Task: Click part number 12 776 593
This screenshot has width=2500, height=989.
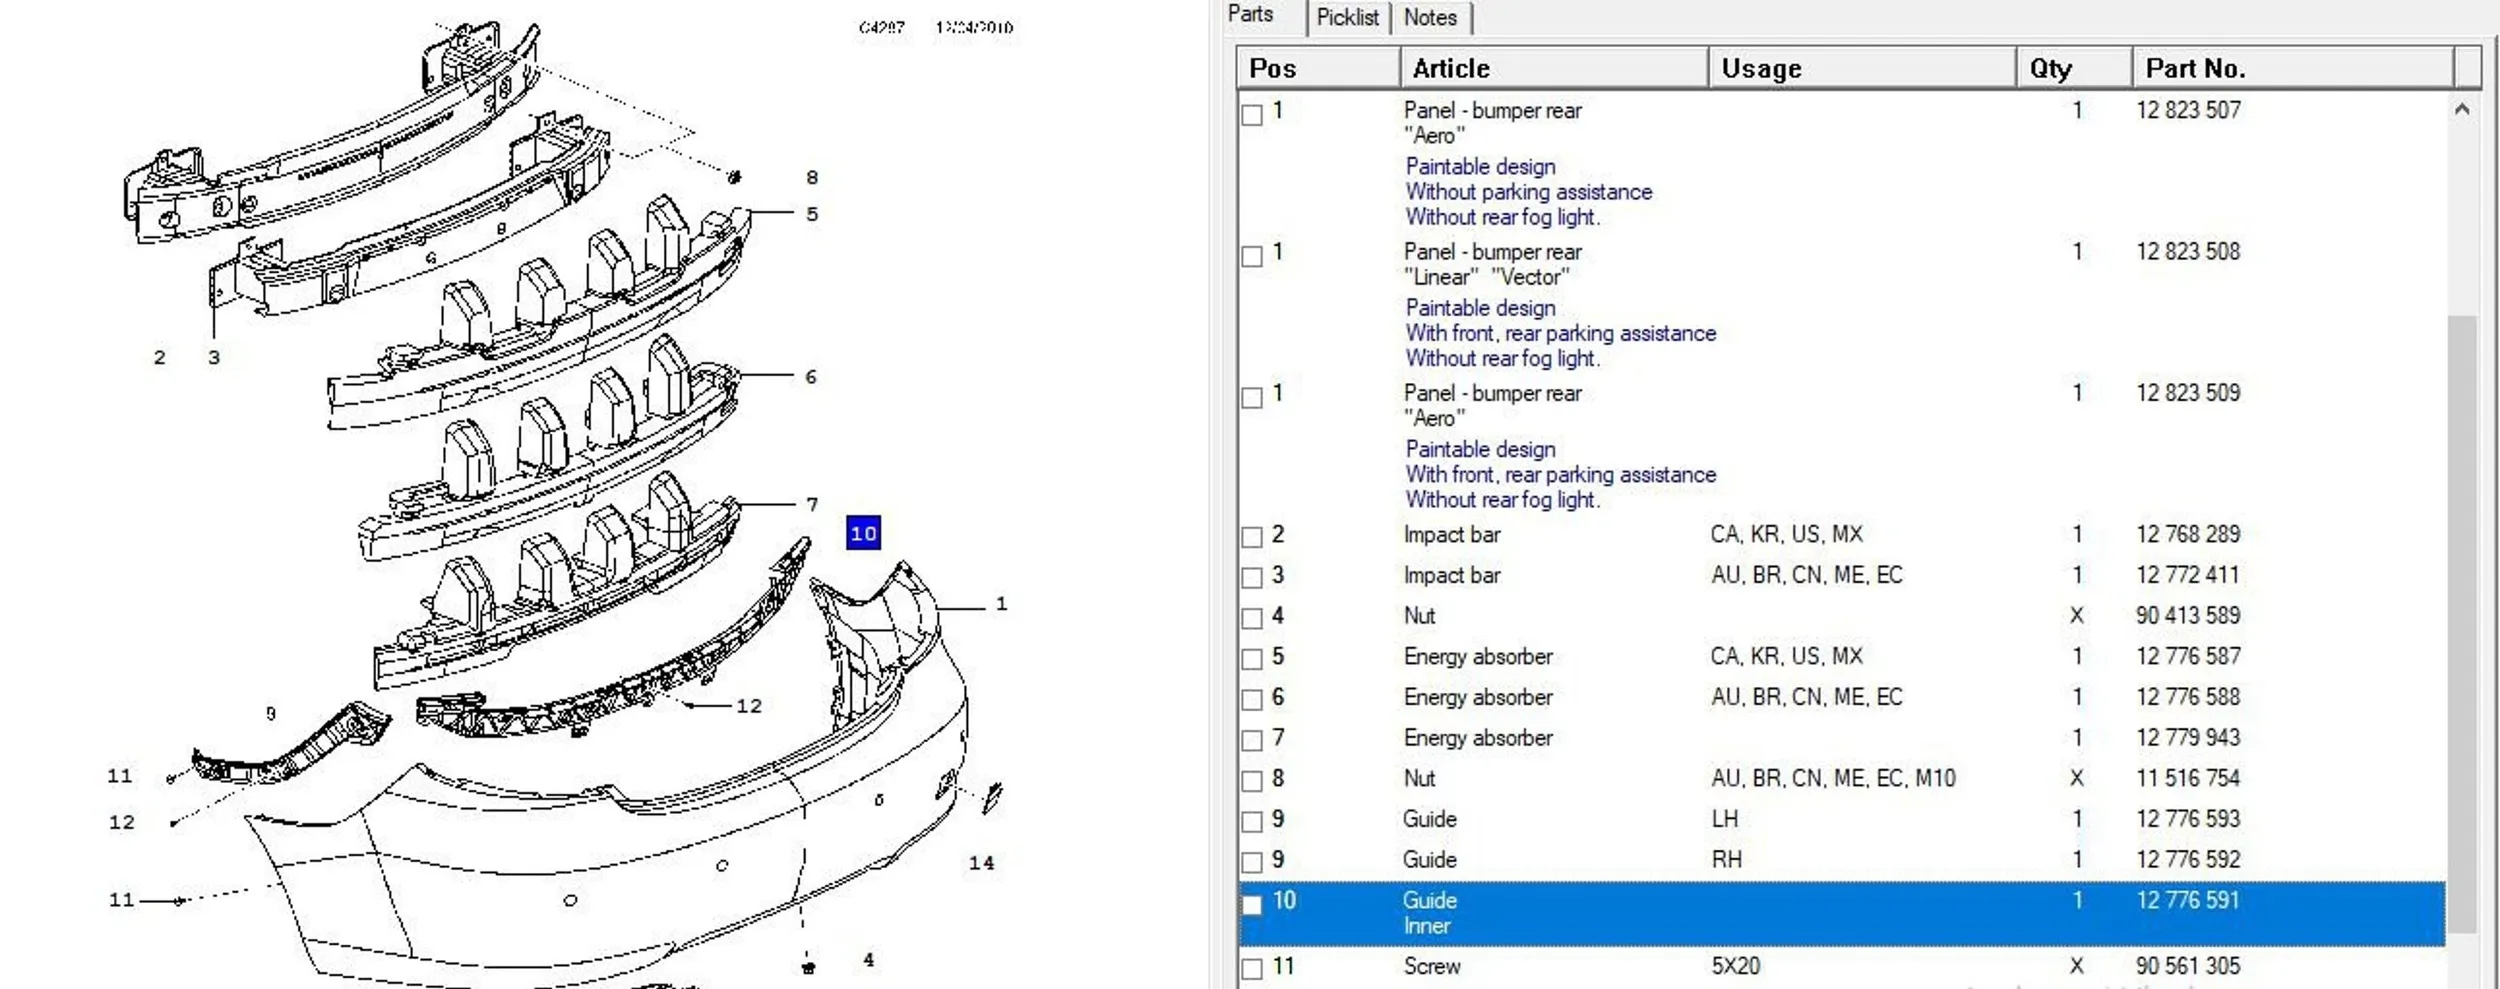Action: click(x=2188, y=818)
